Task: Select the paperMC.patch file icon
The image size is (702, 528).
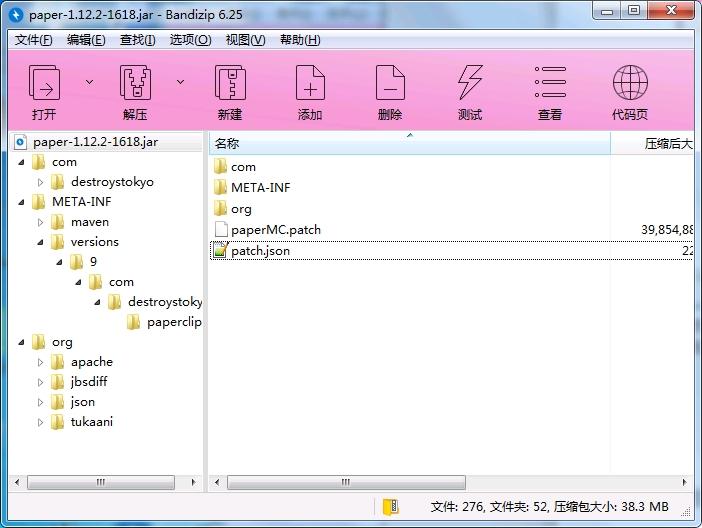Action: [x=221, y=229]
